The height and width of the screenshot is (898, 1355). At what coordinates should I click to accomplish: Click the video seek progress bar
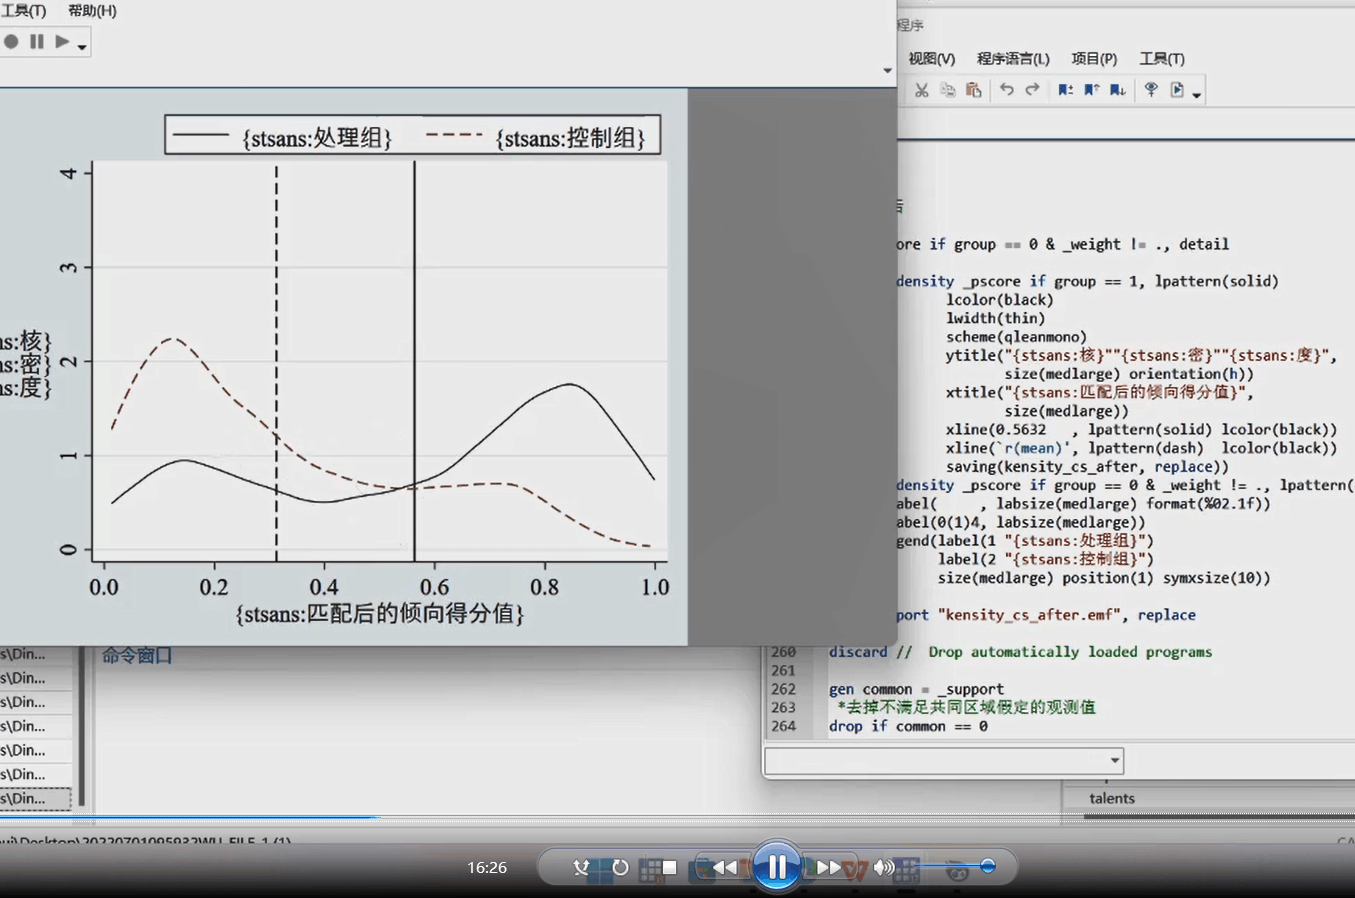point(677,819)
